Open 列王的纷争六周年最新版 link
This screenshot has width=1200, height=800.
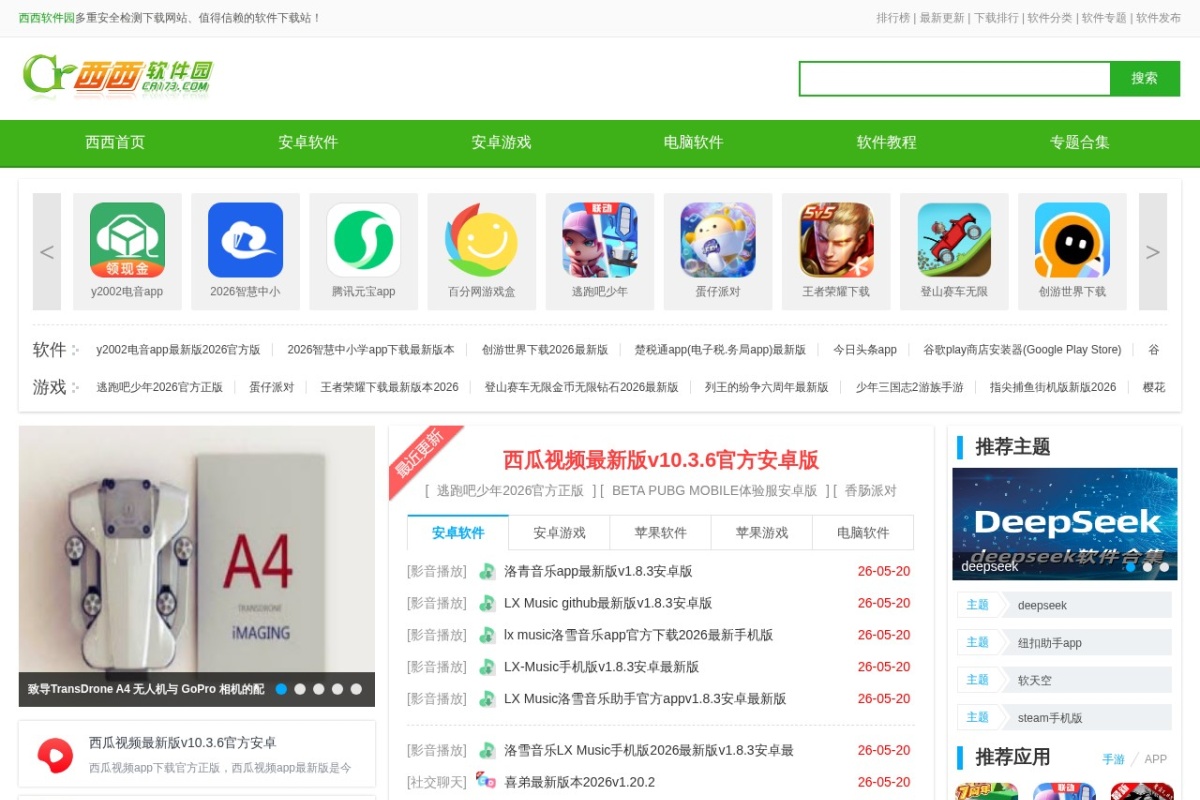[x=766, y=387]
